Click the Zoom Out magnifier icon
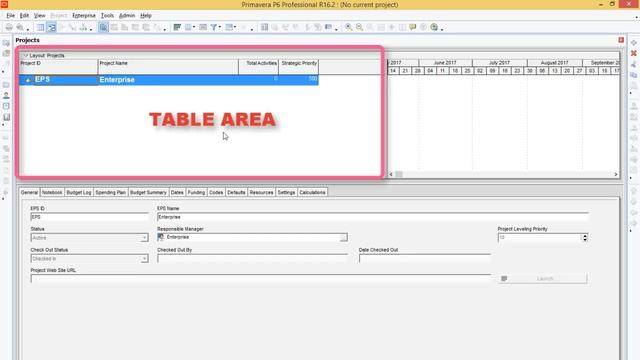 point(359,27)
